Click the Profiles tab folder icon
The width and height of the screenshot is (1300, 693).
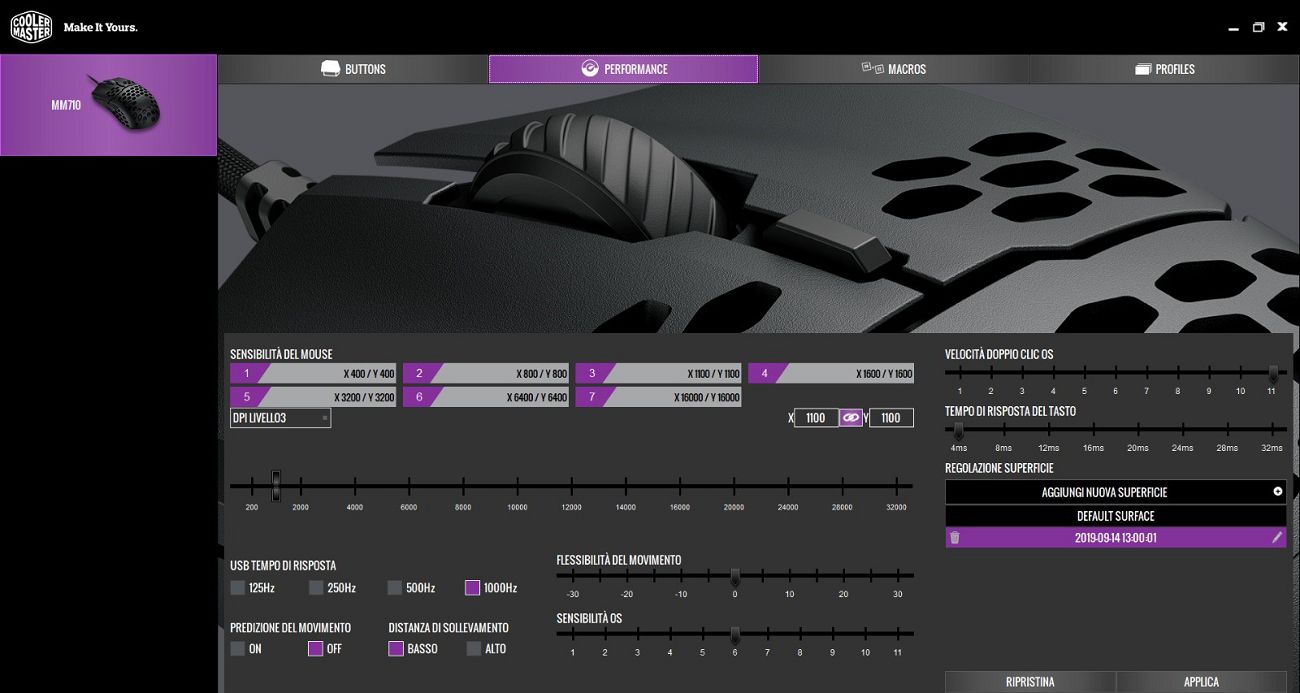click(x=1144, y=69)
